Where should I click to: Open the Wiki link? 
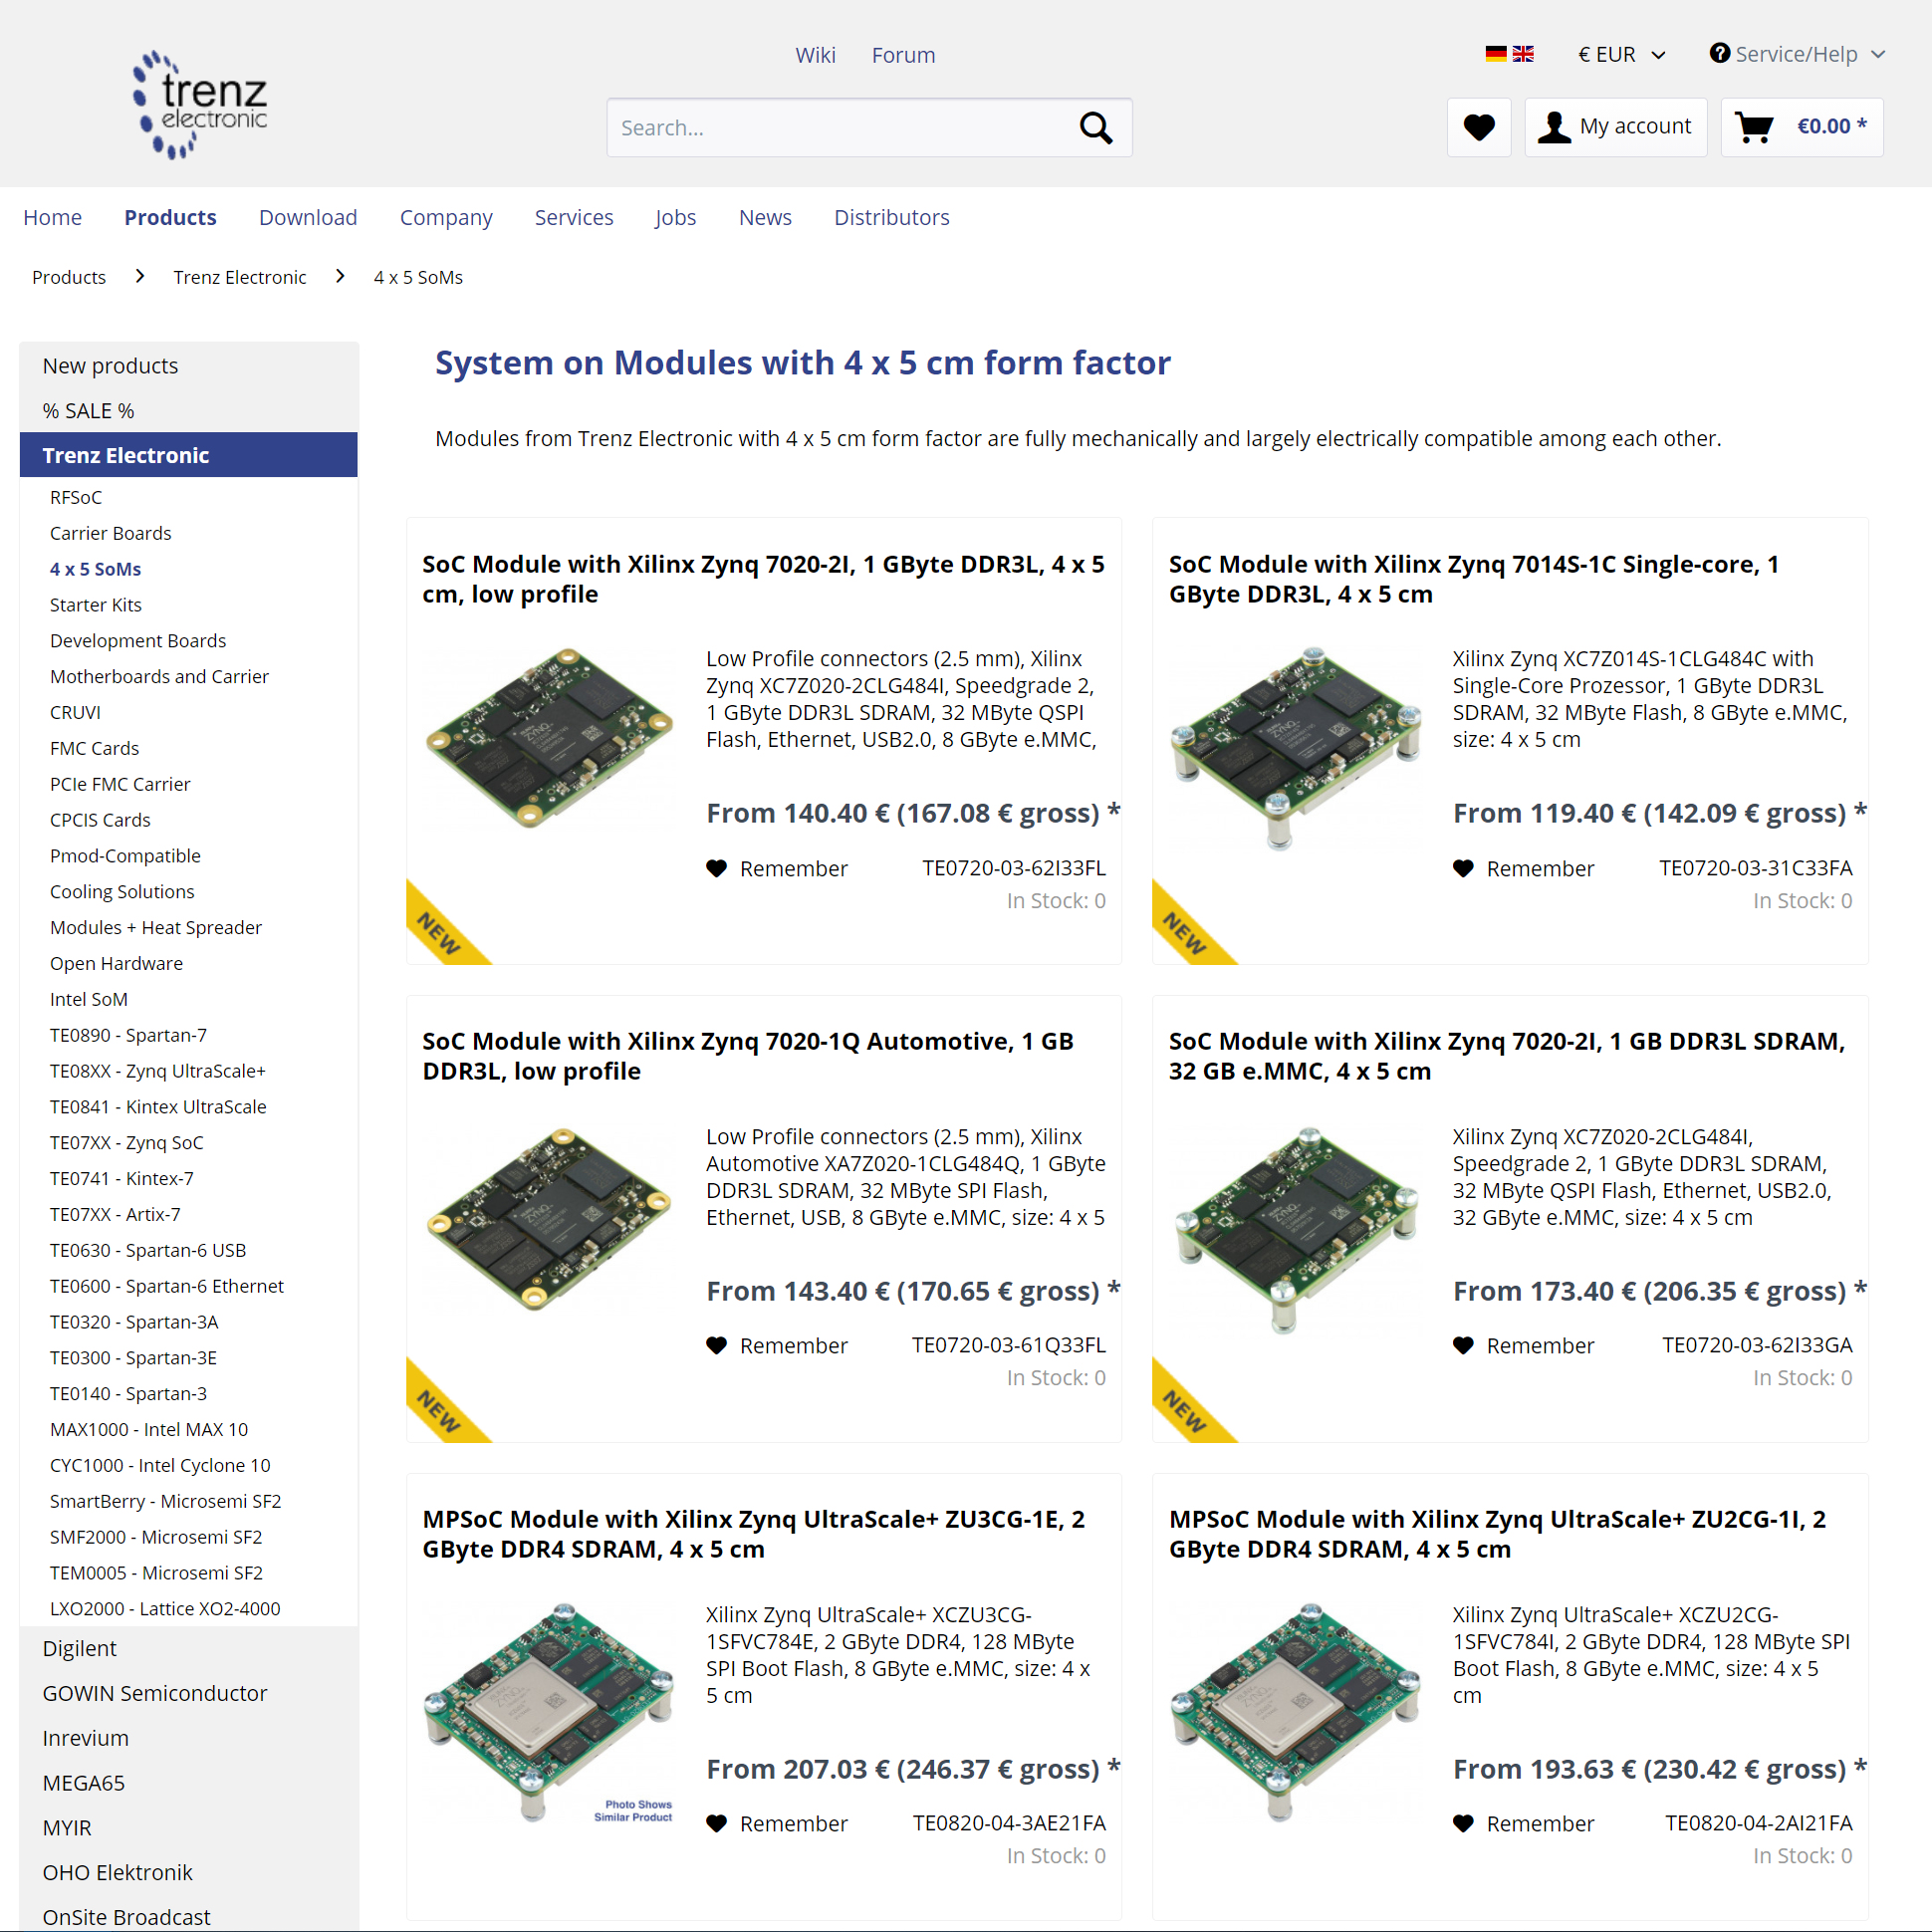[x=815, y=55]
